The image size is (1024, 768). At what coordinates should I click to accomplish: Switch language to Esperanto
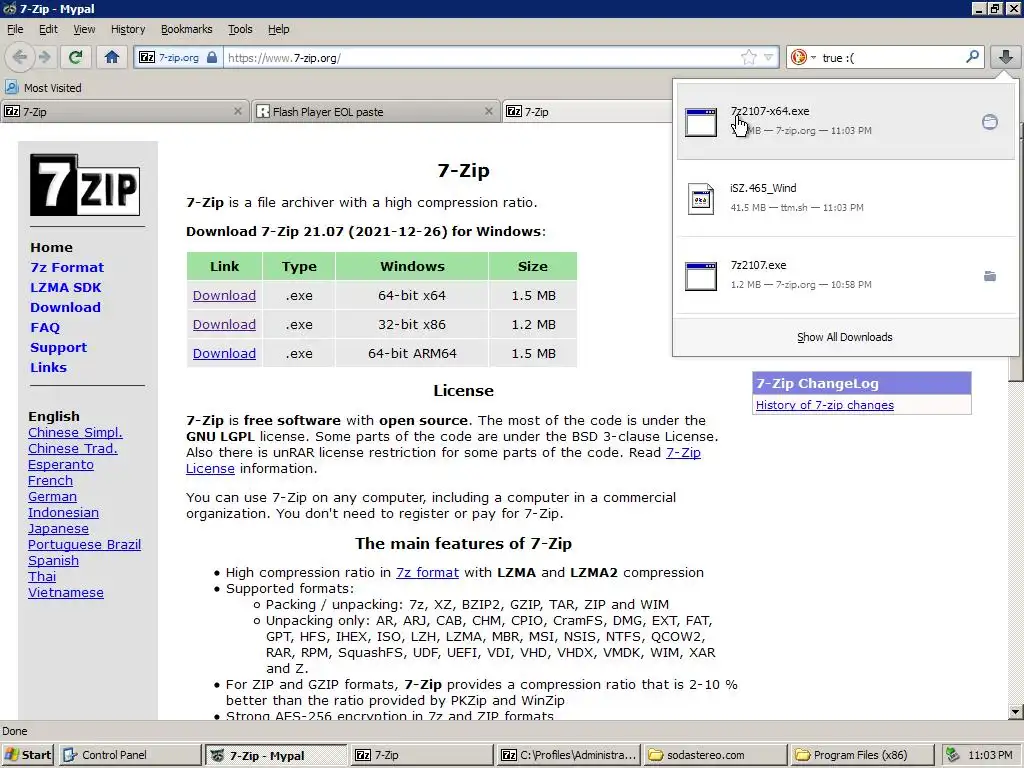(x=61, y=465)
